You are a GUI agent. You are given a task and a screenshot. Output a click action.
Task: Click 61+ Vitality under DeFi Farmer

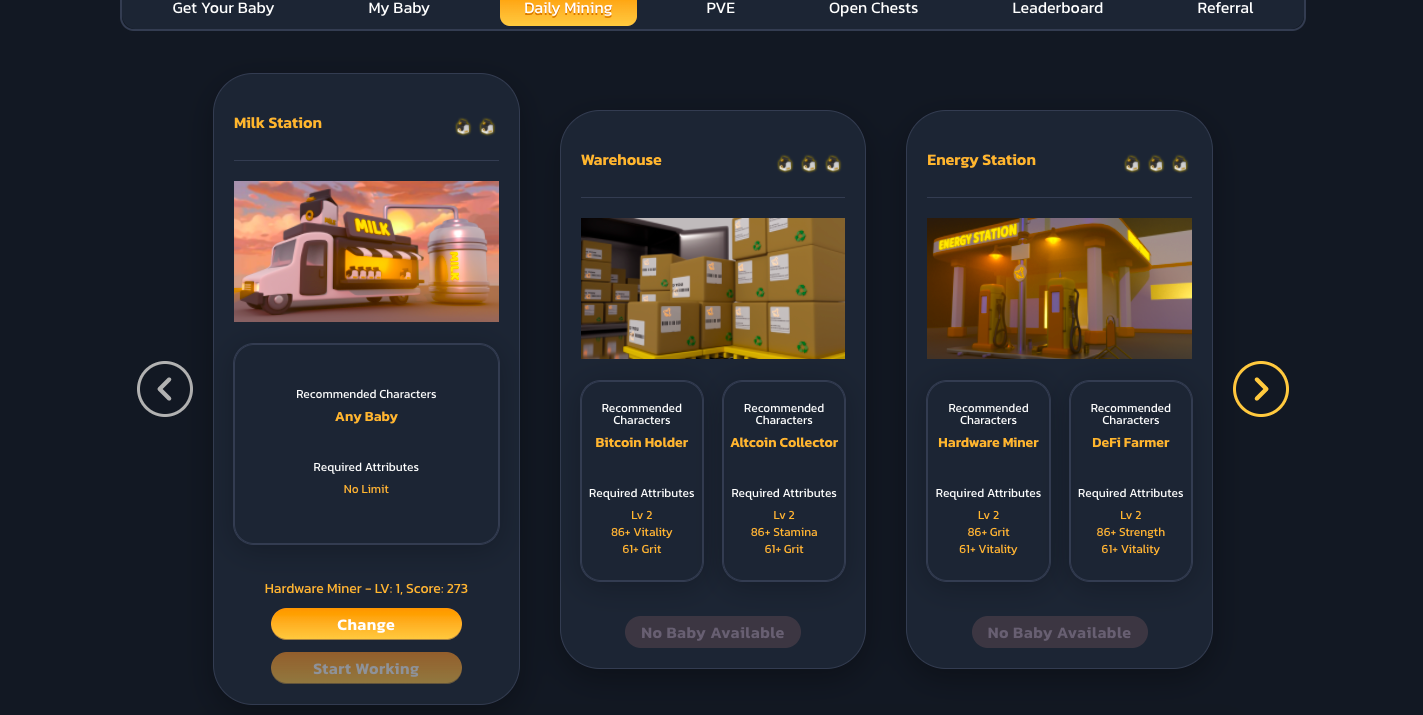click(1130, 549)
